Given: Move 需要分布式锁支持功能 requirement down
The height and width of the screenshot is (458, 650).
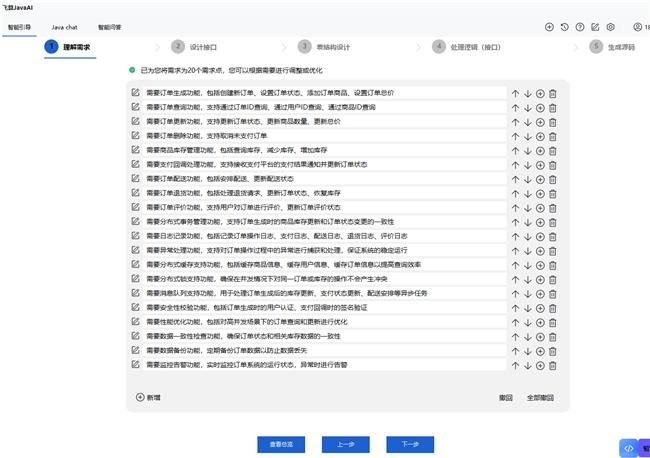Looking at the screenshot, I should click(x=528, y=280).
